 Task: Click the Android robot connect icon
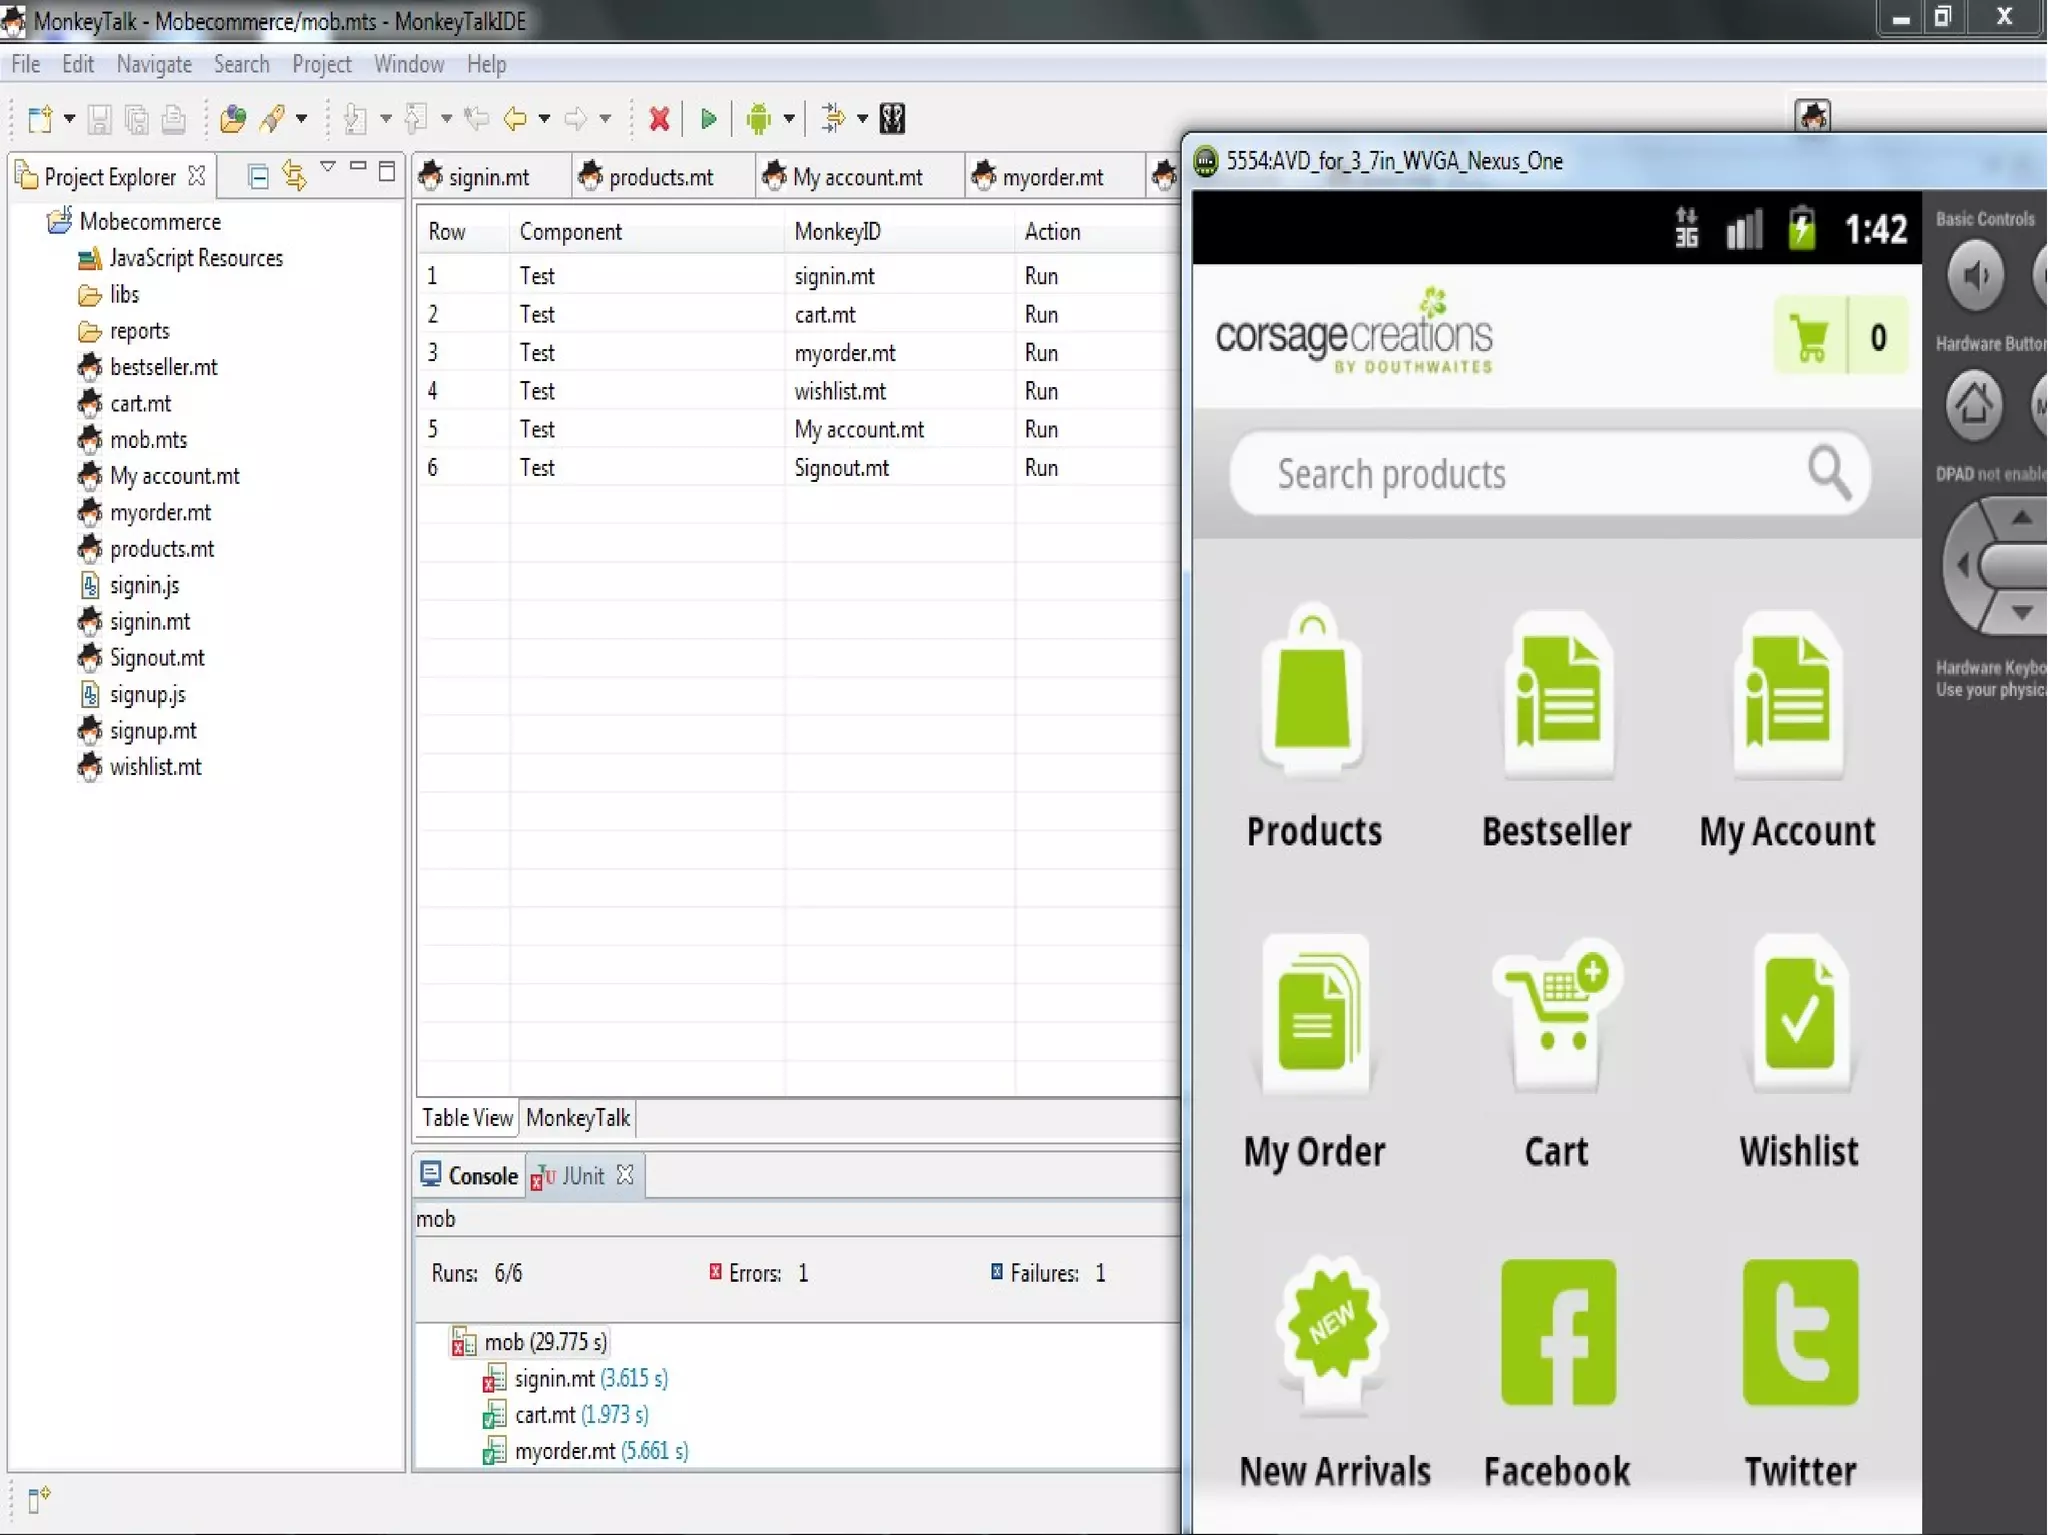pos(758,119)
